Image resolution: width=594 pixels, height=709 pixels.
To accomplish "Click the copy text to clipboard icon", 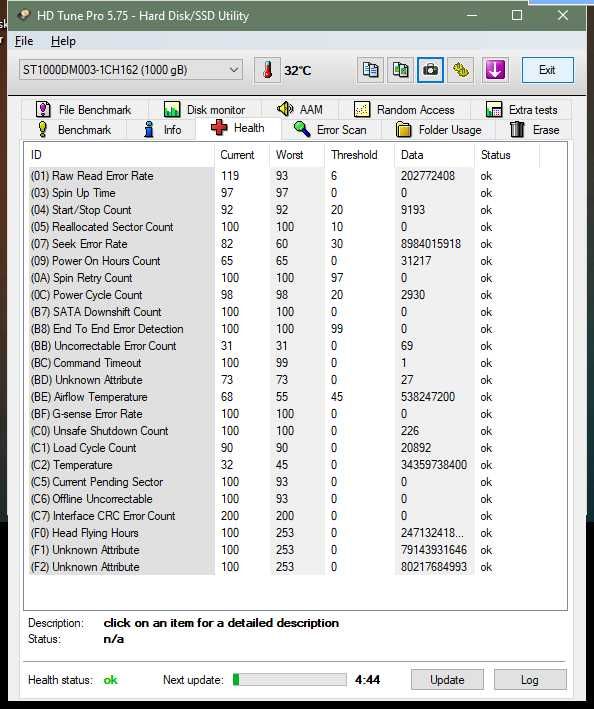I will [x=370, y=70].
